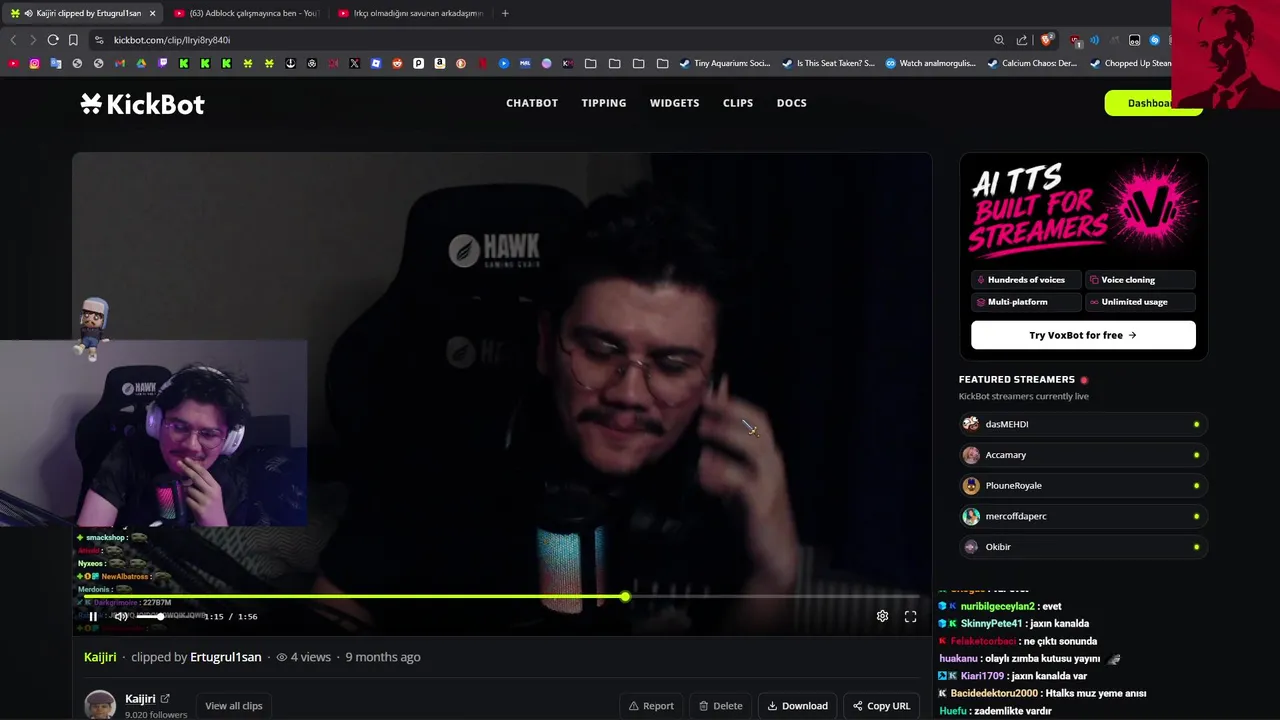Open the Calcium Chaos bookmark

[1033, 63]
